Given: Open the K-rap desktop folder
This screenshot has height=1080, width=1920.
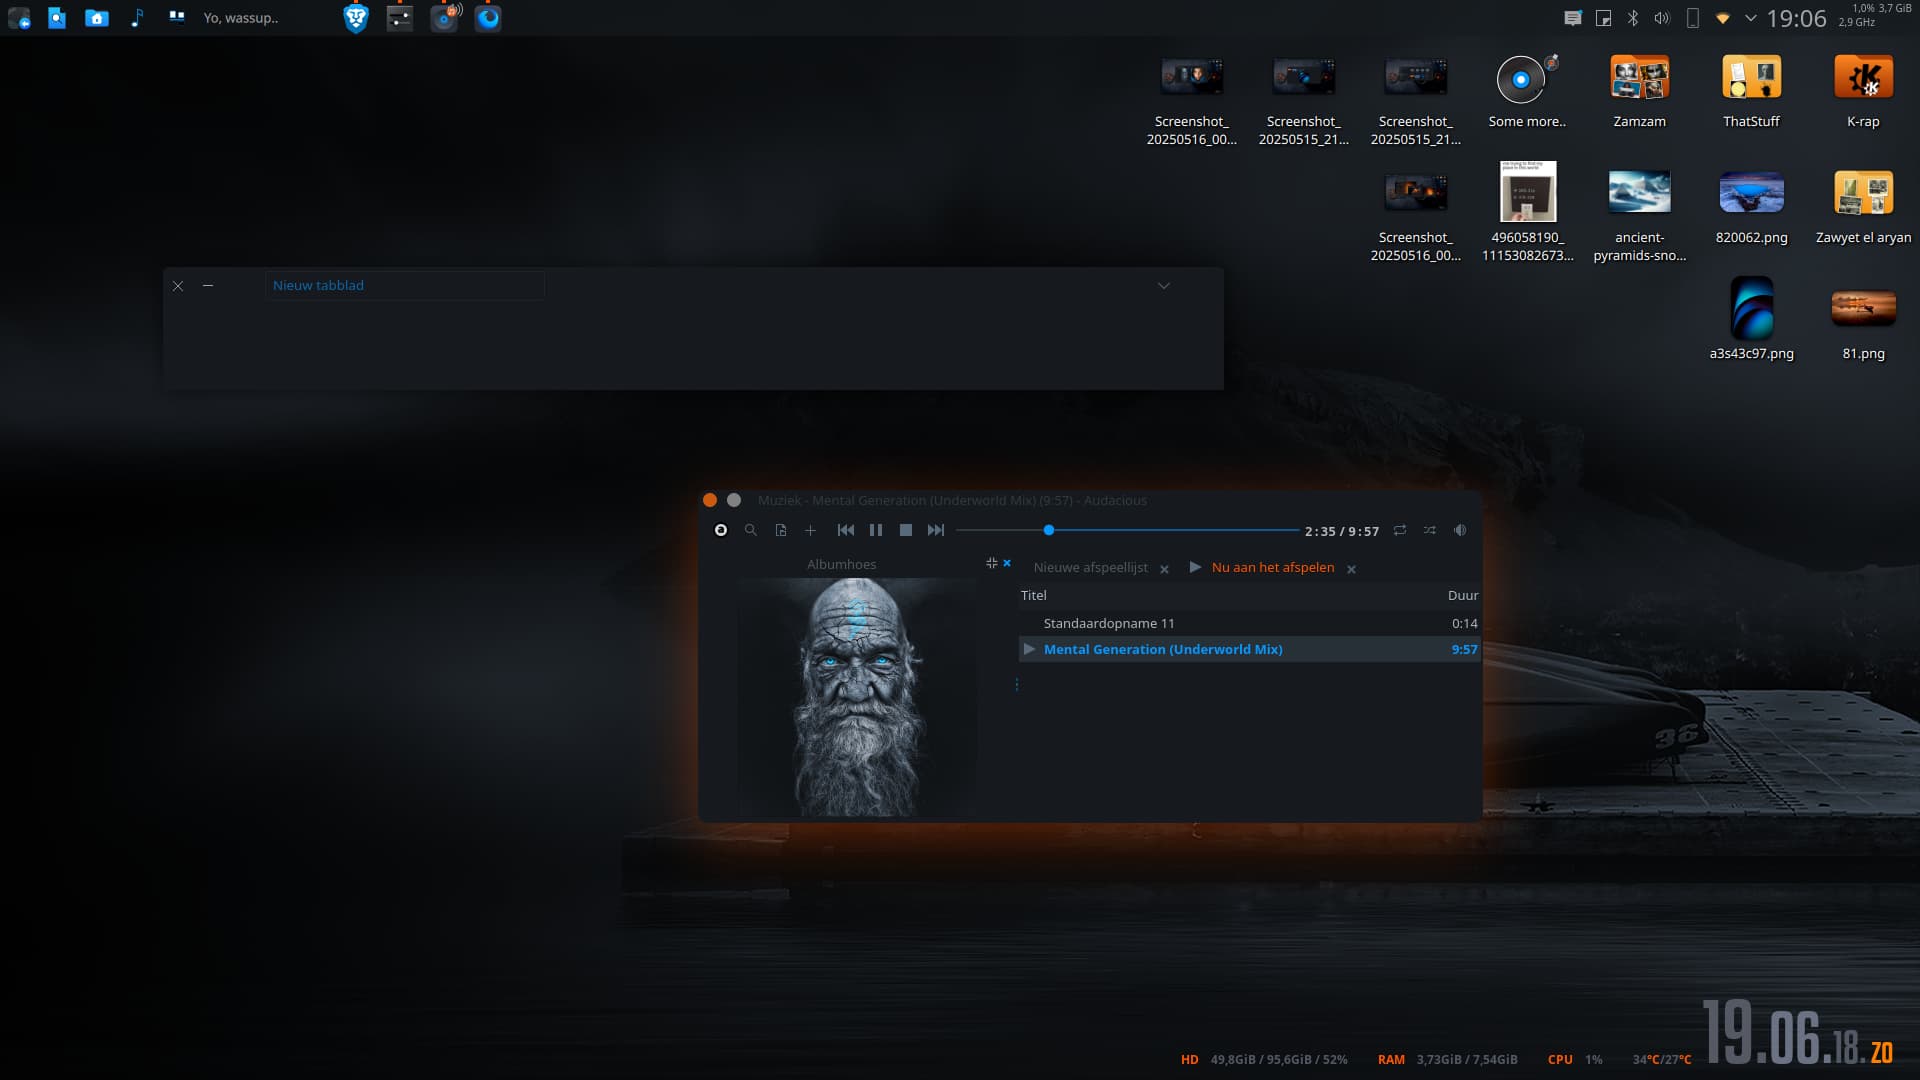Looking at the screenshot, I should (x=1864, y=92).
